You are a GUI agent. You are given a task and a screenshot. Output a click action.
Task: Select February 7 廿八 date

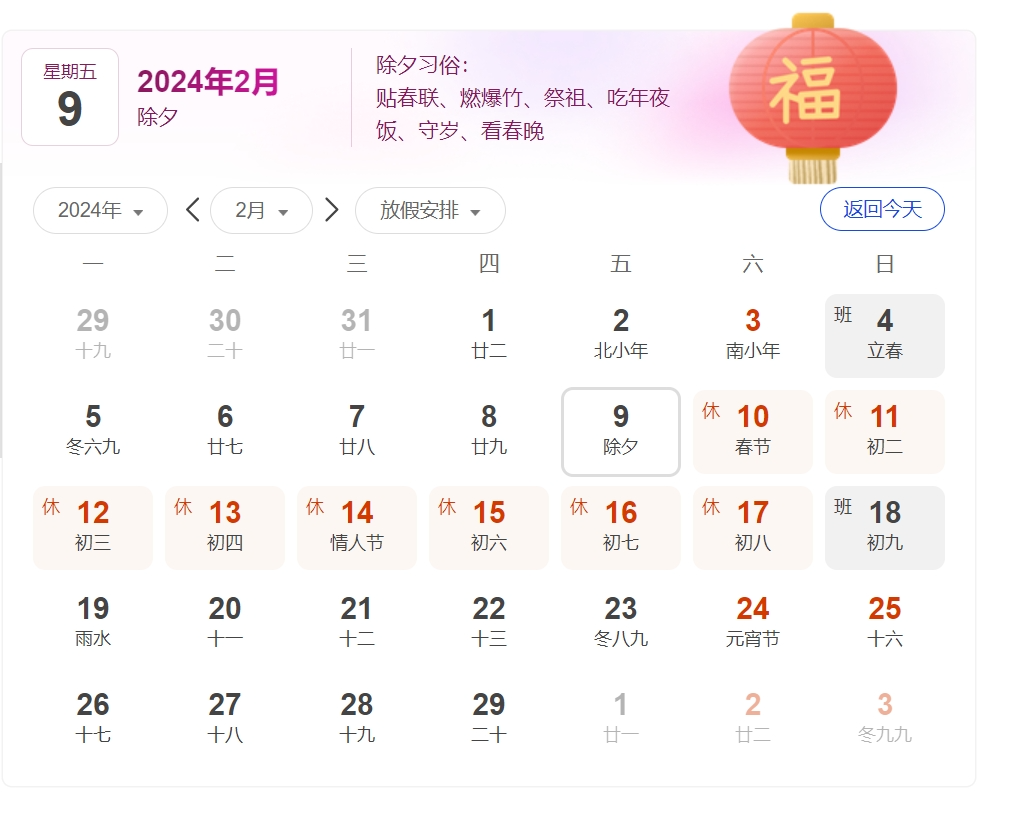357,432
